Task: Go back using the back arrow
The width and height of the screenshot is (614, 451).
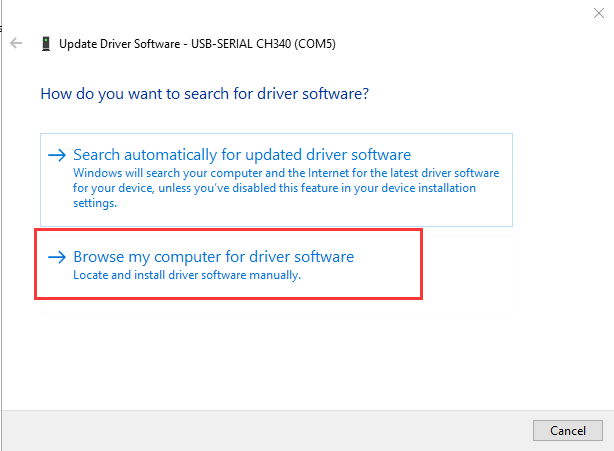Action: (16, 44)
